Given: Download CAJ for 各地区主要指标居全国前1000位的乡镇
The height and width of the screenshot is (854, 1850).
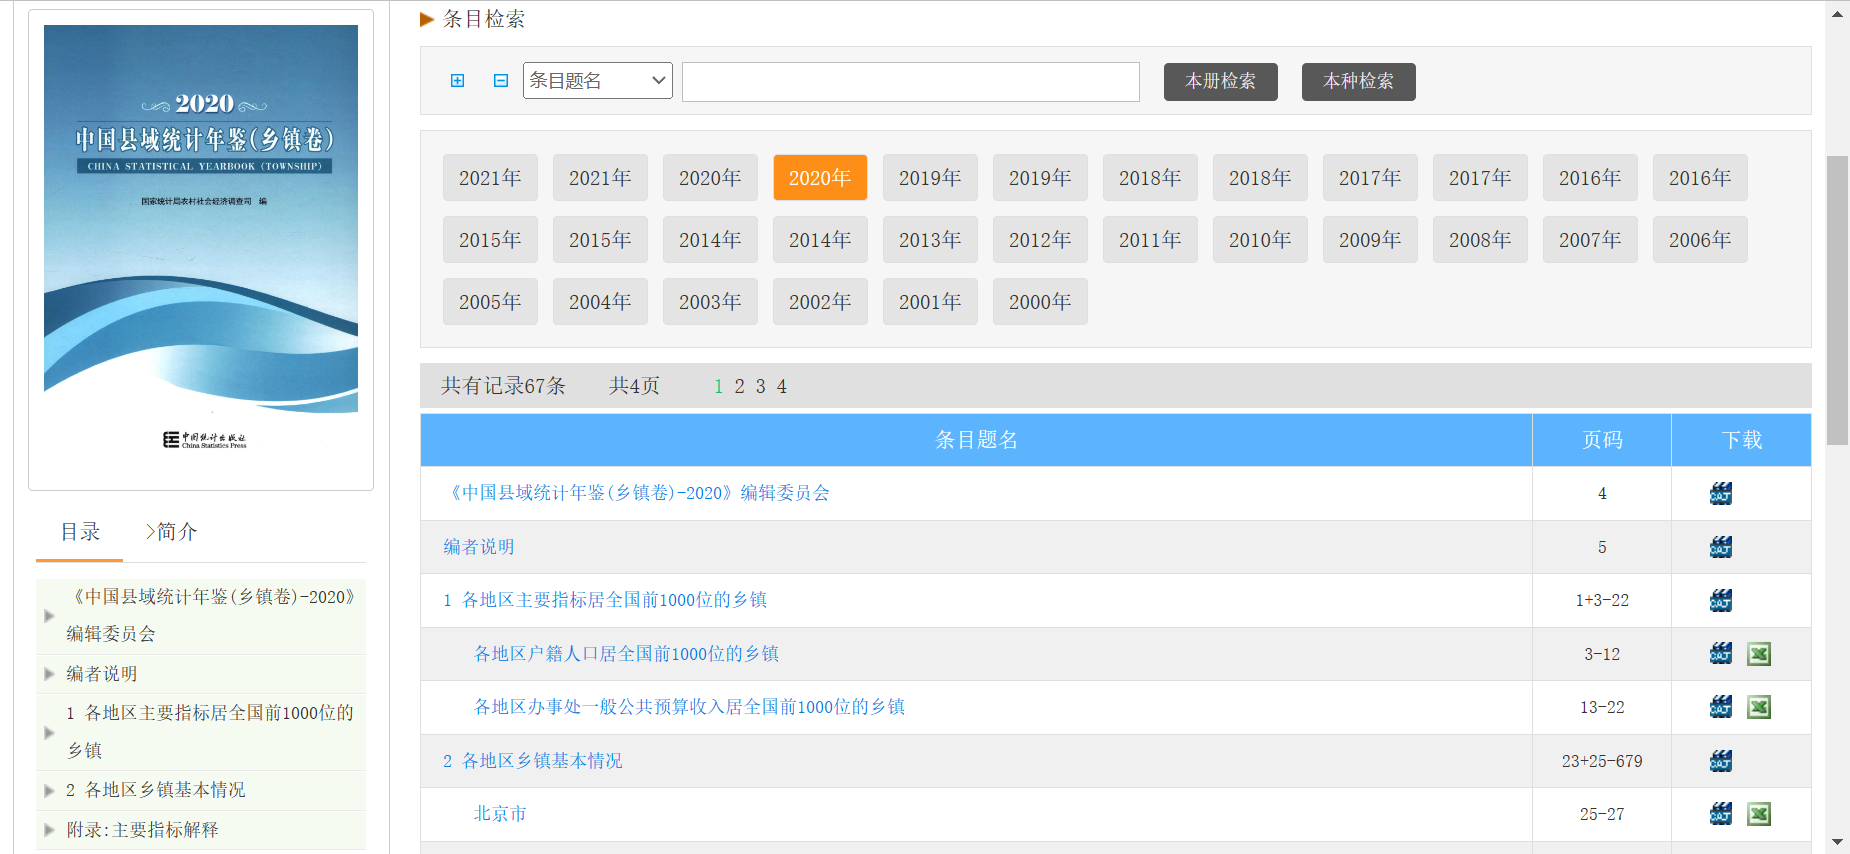Looking at the screenshot, I should click(x=1721, y=601).
